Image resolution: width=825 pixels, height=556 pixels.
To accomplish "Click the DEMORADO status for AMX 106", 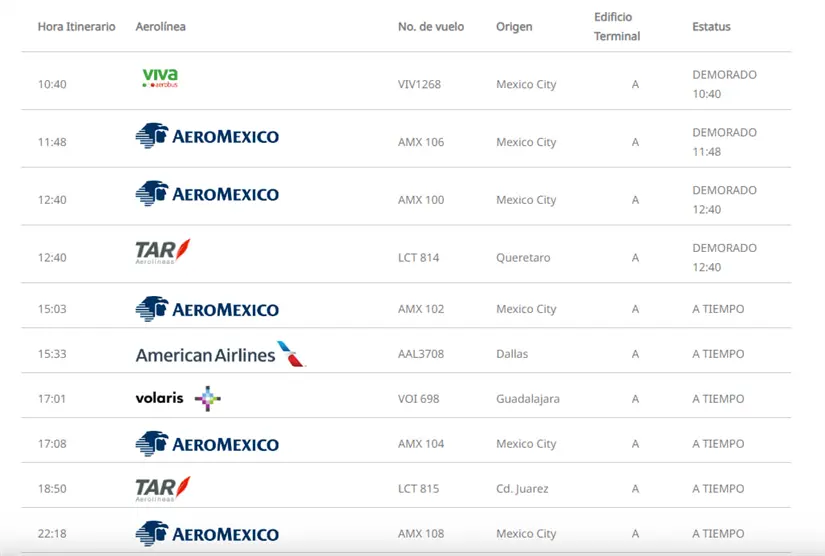I will click(x=724, y=133).
